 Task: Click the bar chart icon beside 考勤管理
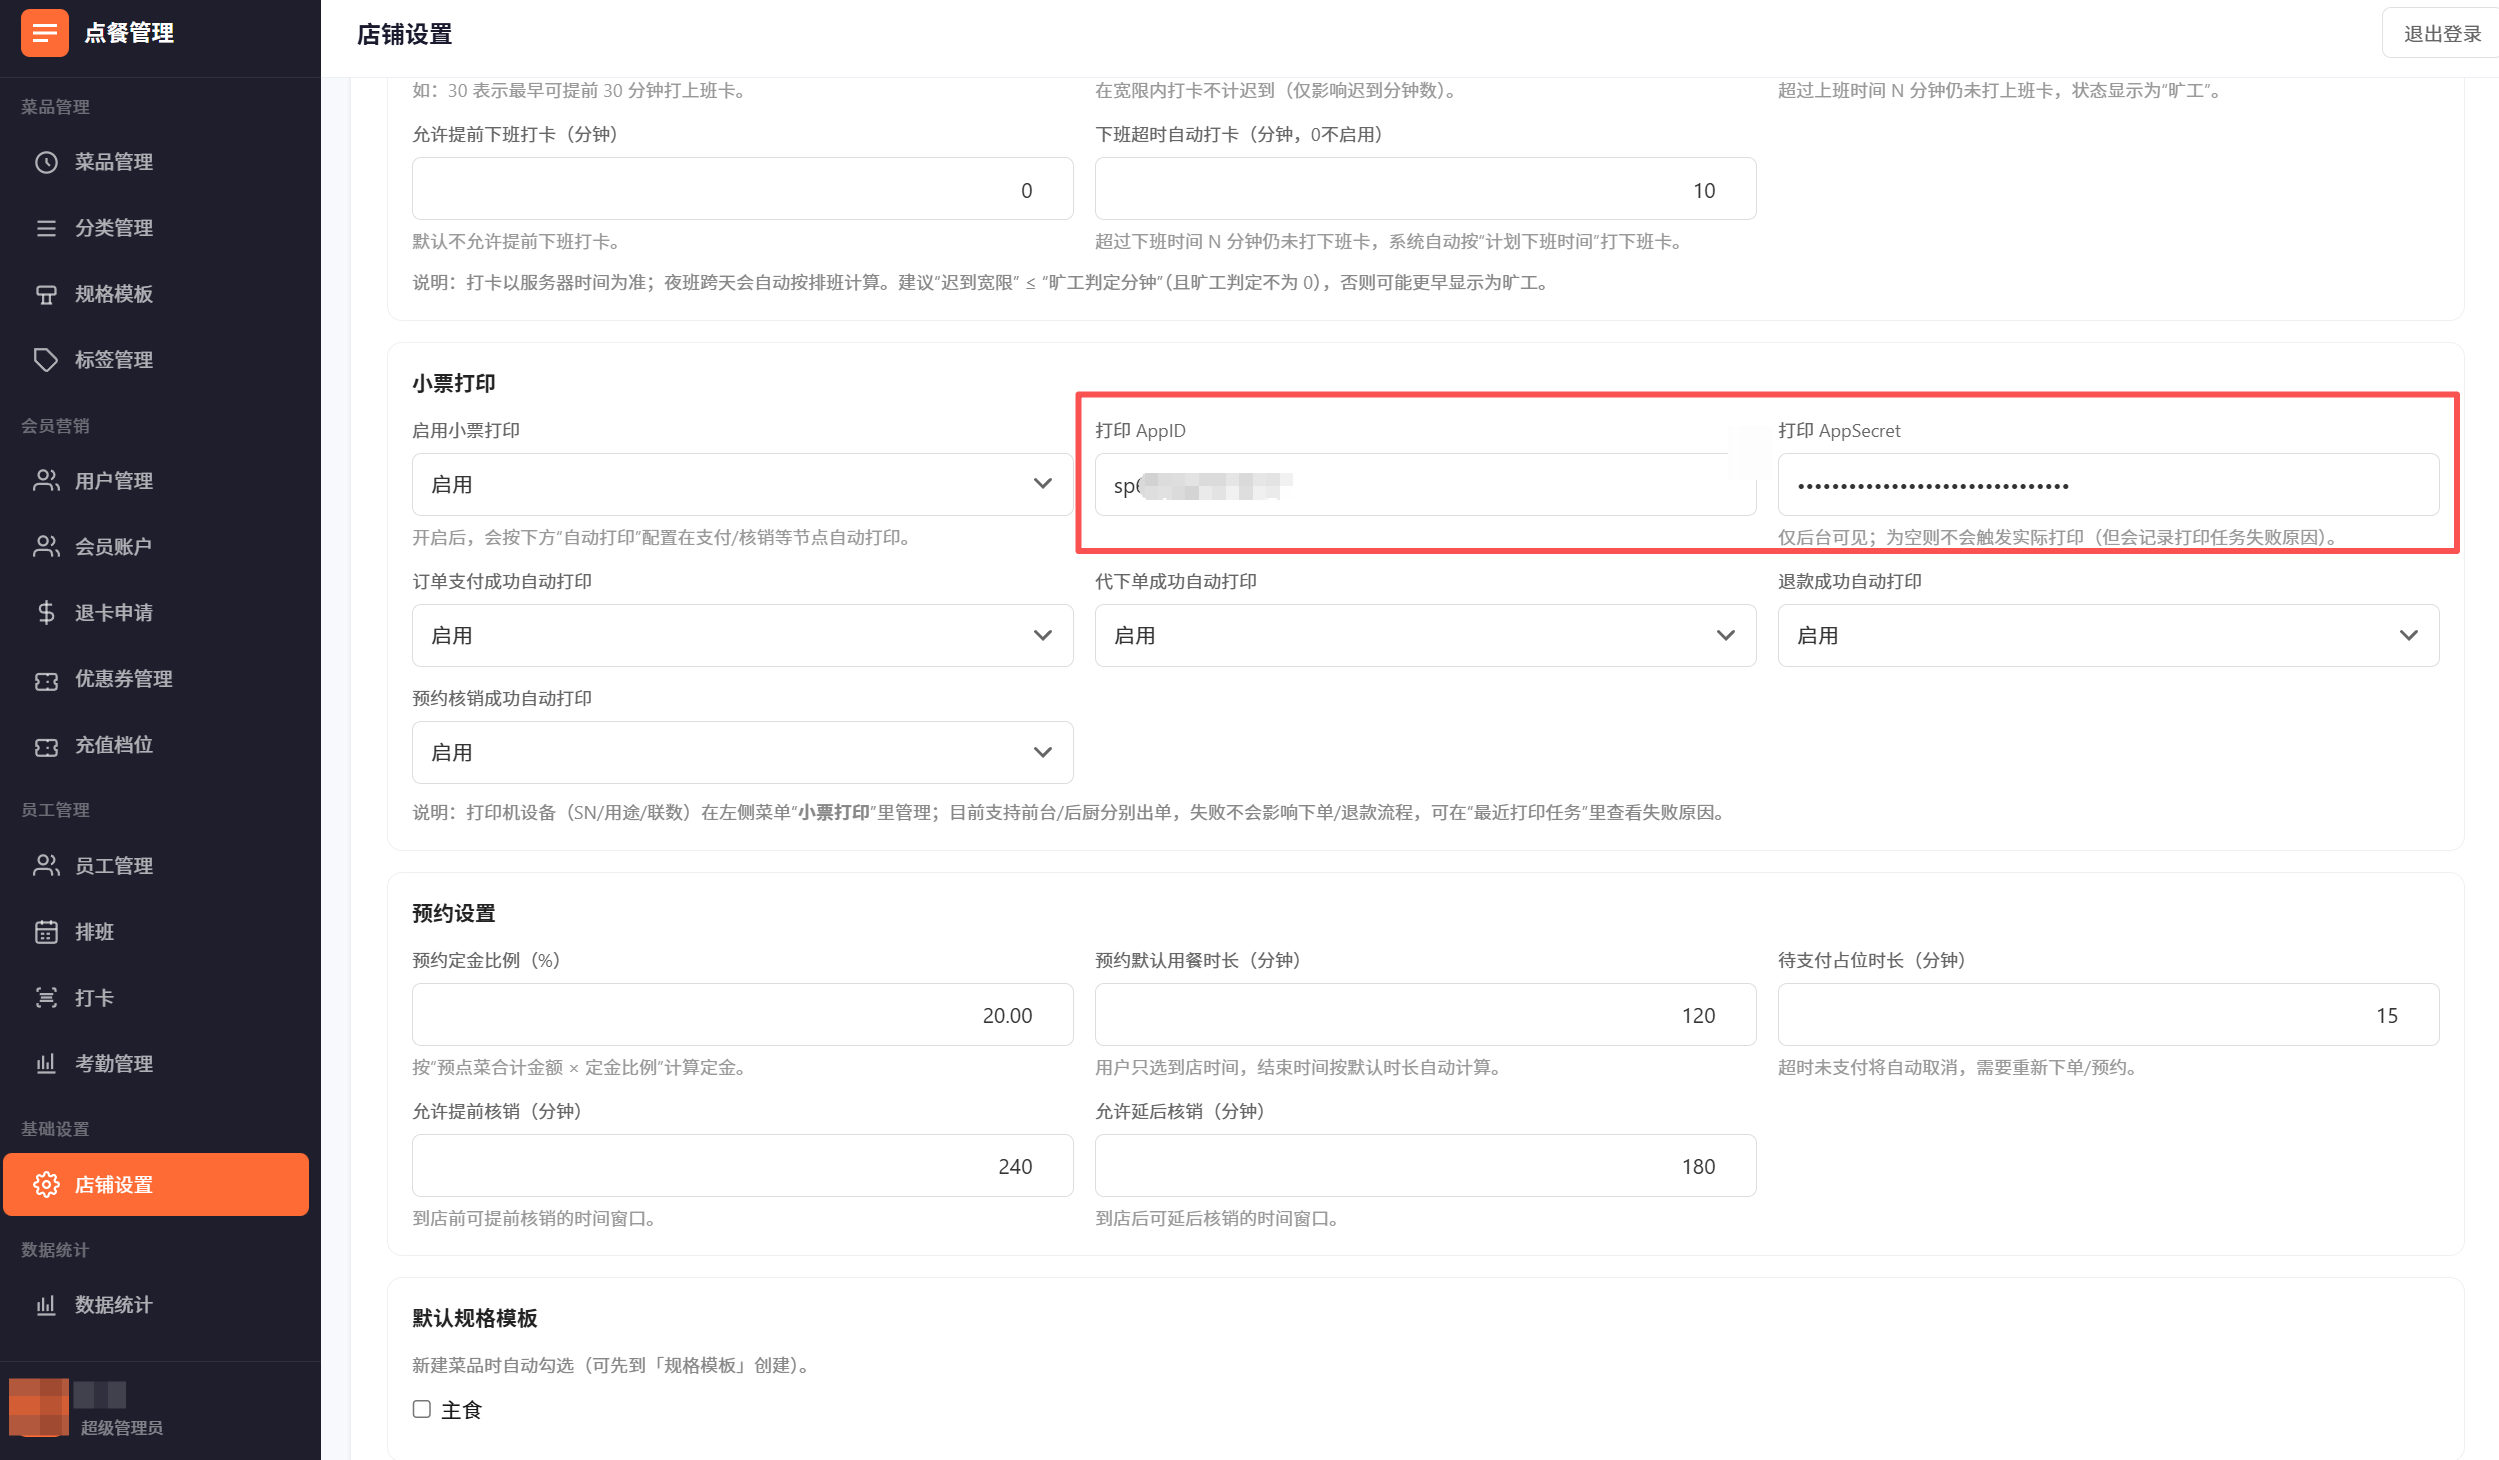click(x=46, y=1064)
